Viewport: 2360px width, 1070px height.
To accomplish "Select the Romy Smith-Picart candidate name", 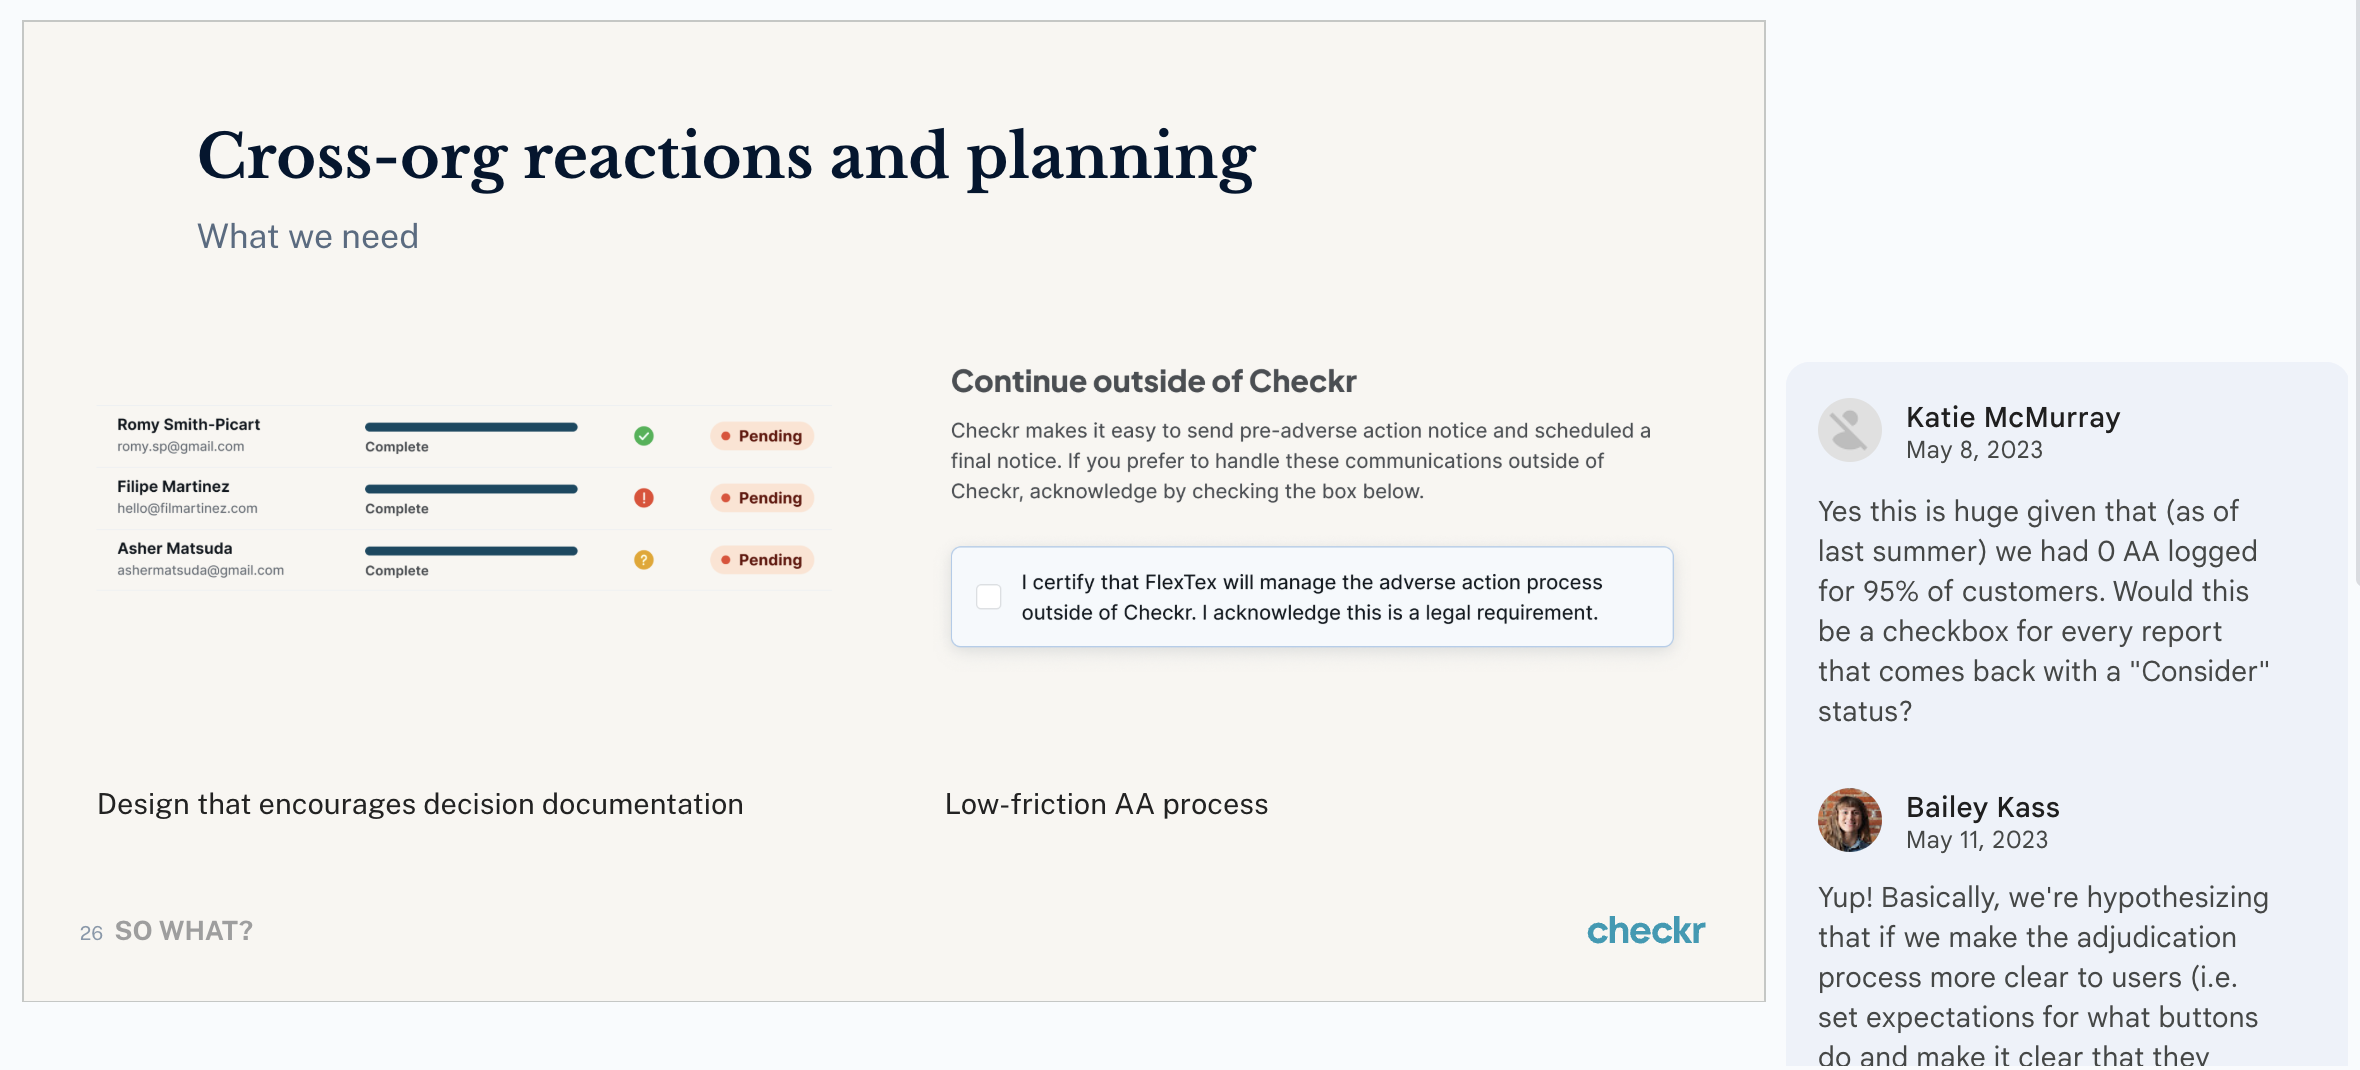I will pyautogui.click(x=188, y=424).
